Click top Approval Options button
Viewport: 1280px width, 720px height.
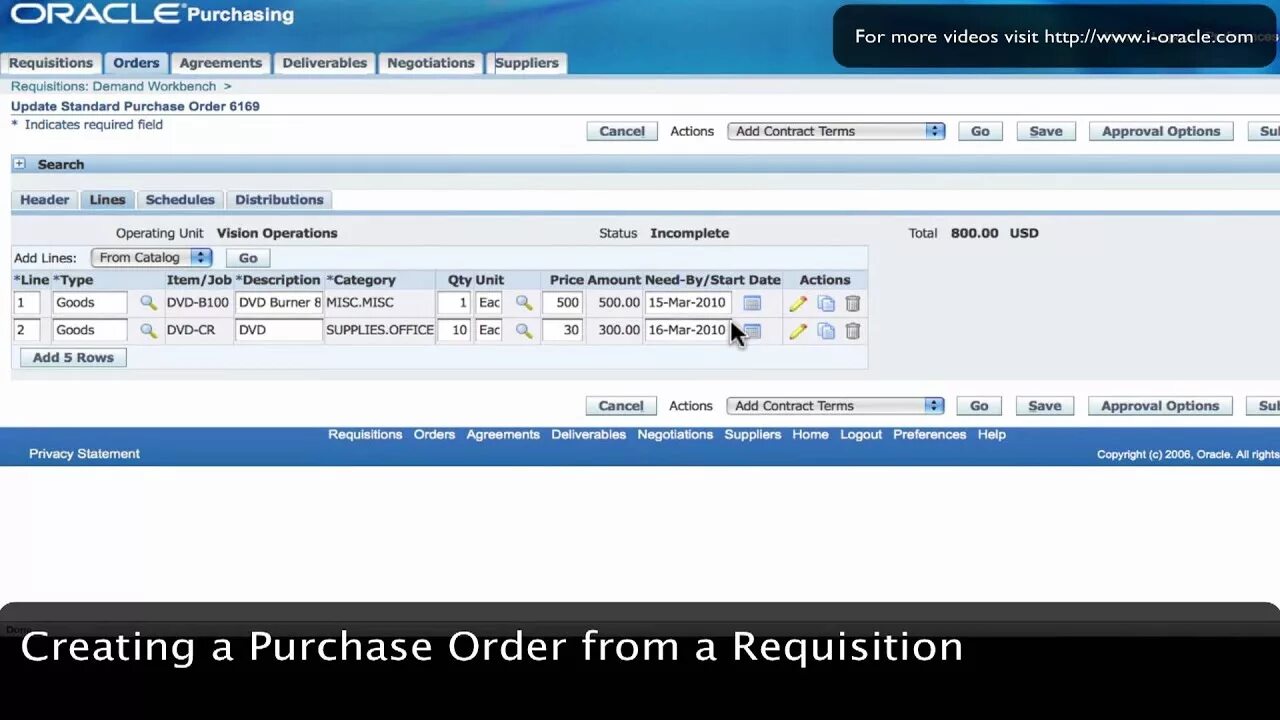[x=1161, y=132]
